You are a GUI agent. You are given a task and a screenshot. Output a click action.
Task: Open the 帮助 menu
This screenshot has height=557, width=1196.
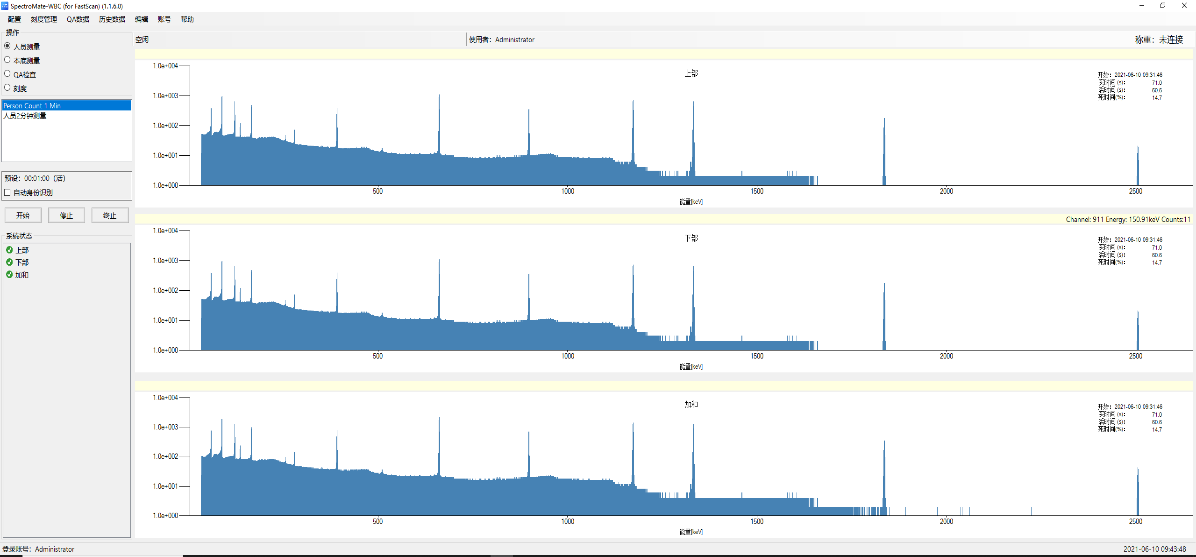click(188, 19)
